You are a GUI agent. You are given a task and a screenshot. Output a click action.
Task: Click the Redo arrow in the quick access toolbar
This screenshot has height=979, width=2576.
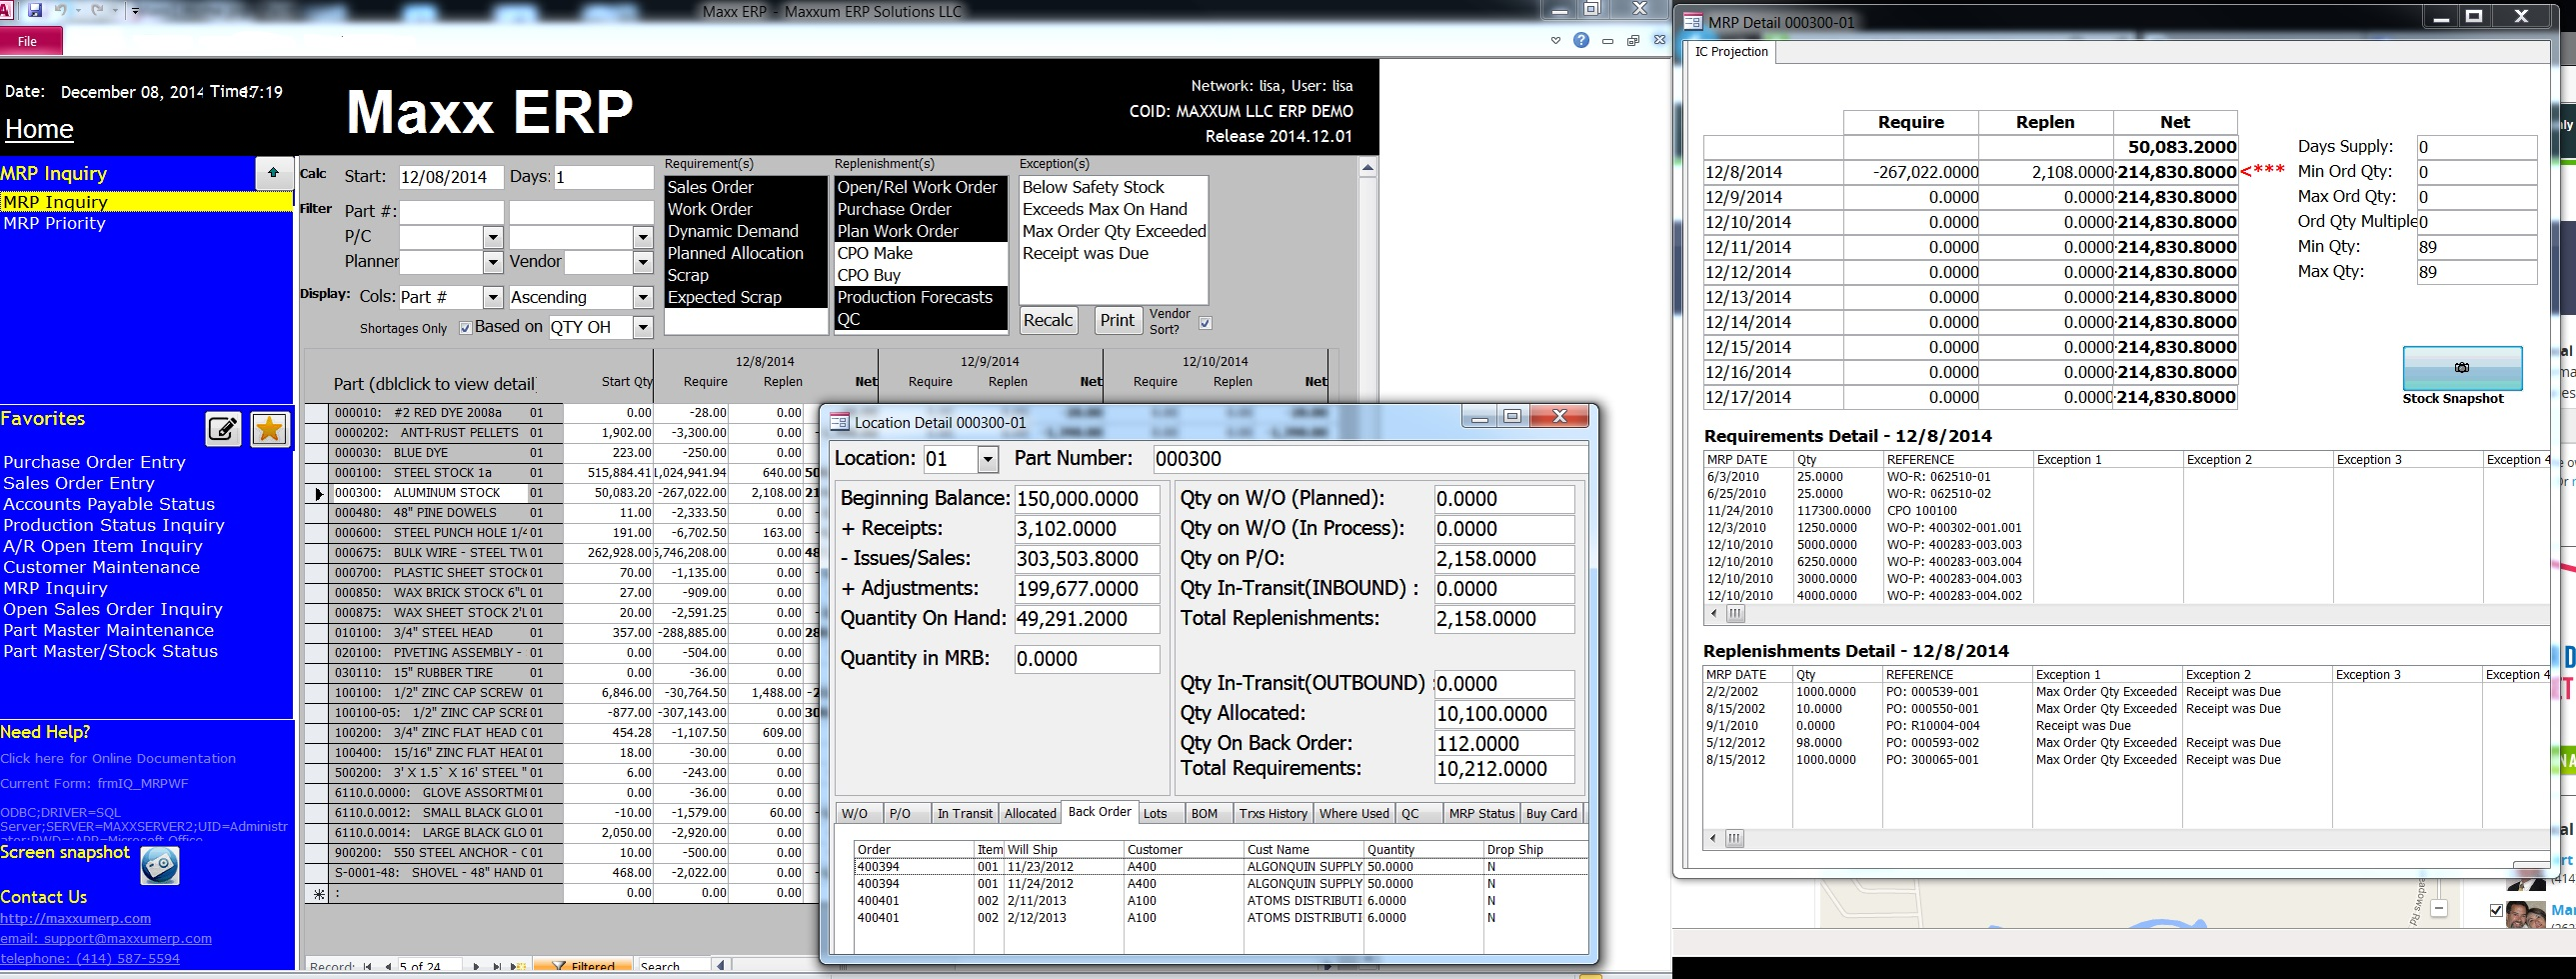tap(97, 10)
